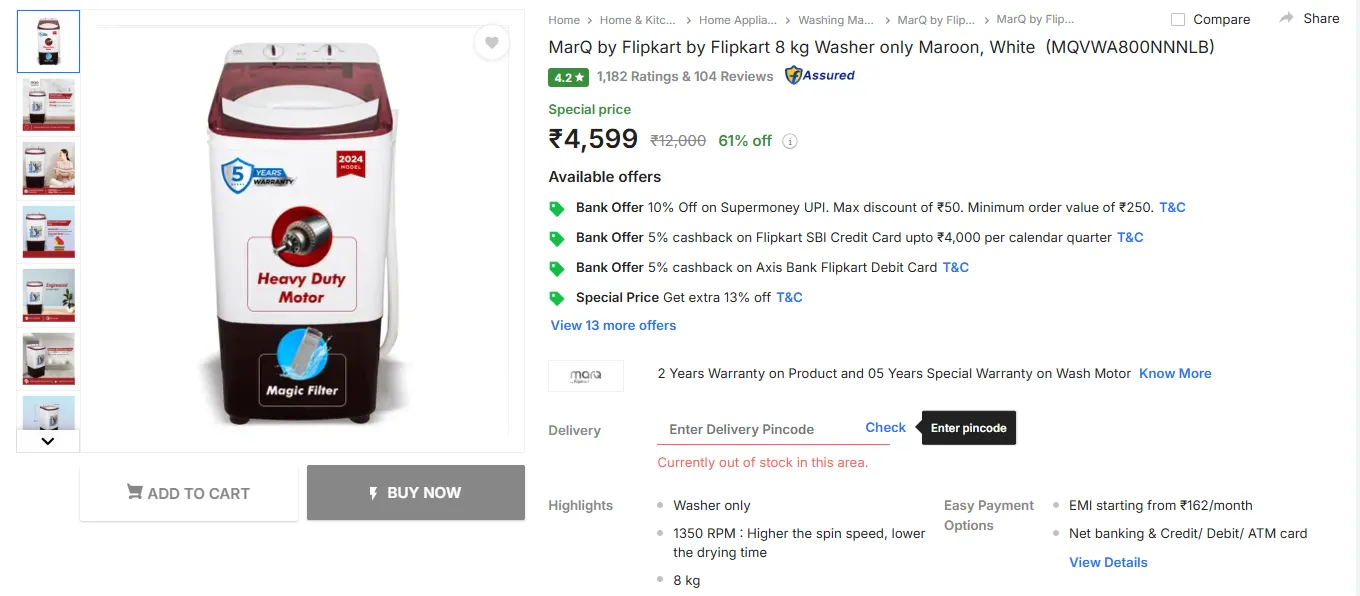The height and width of the screenshot is (596, 1360).
Task: Click Check next to the pincode field
Action: [885, 427]
